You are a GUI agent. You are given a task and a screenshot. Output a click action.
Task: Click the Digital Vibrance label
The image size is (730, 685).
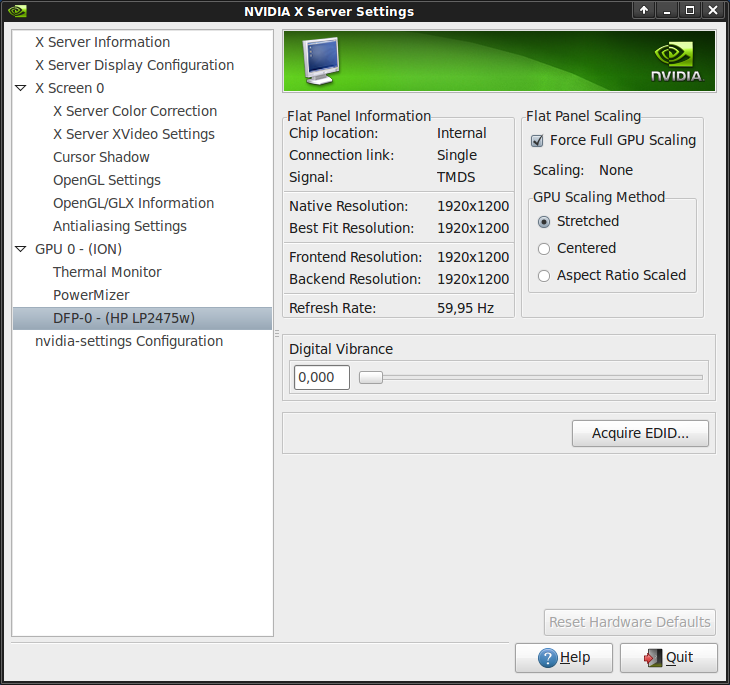[x=341, y=349]
